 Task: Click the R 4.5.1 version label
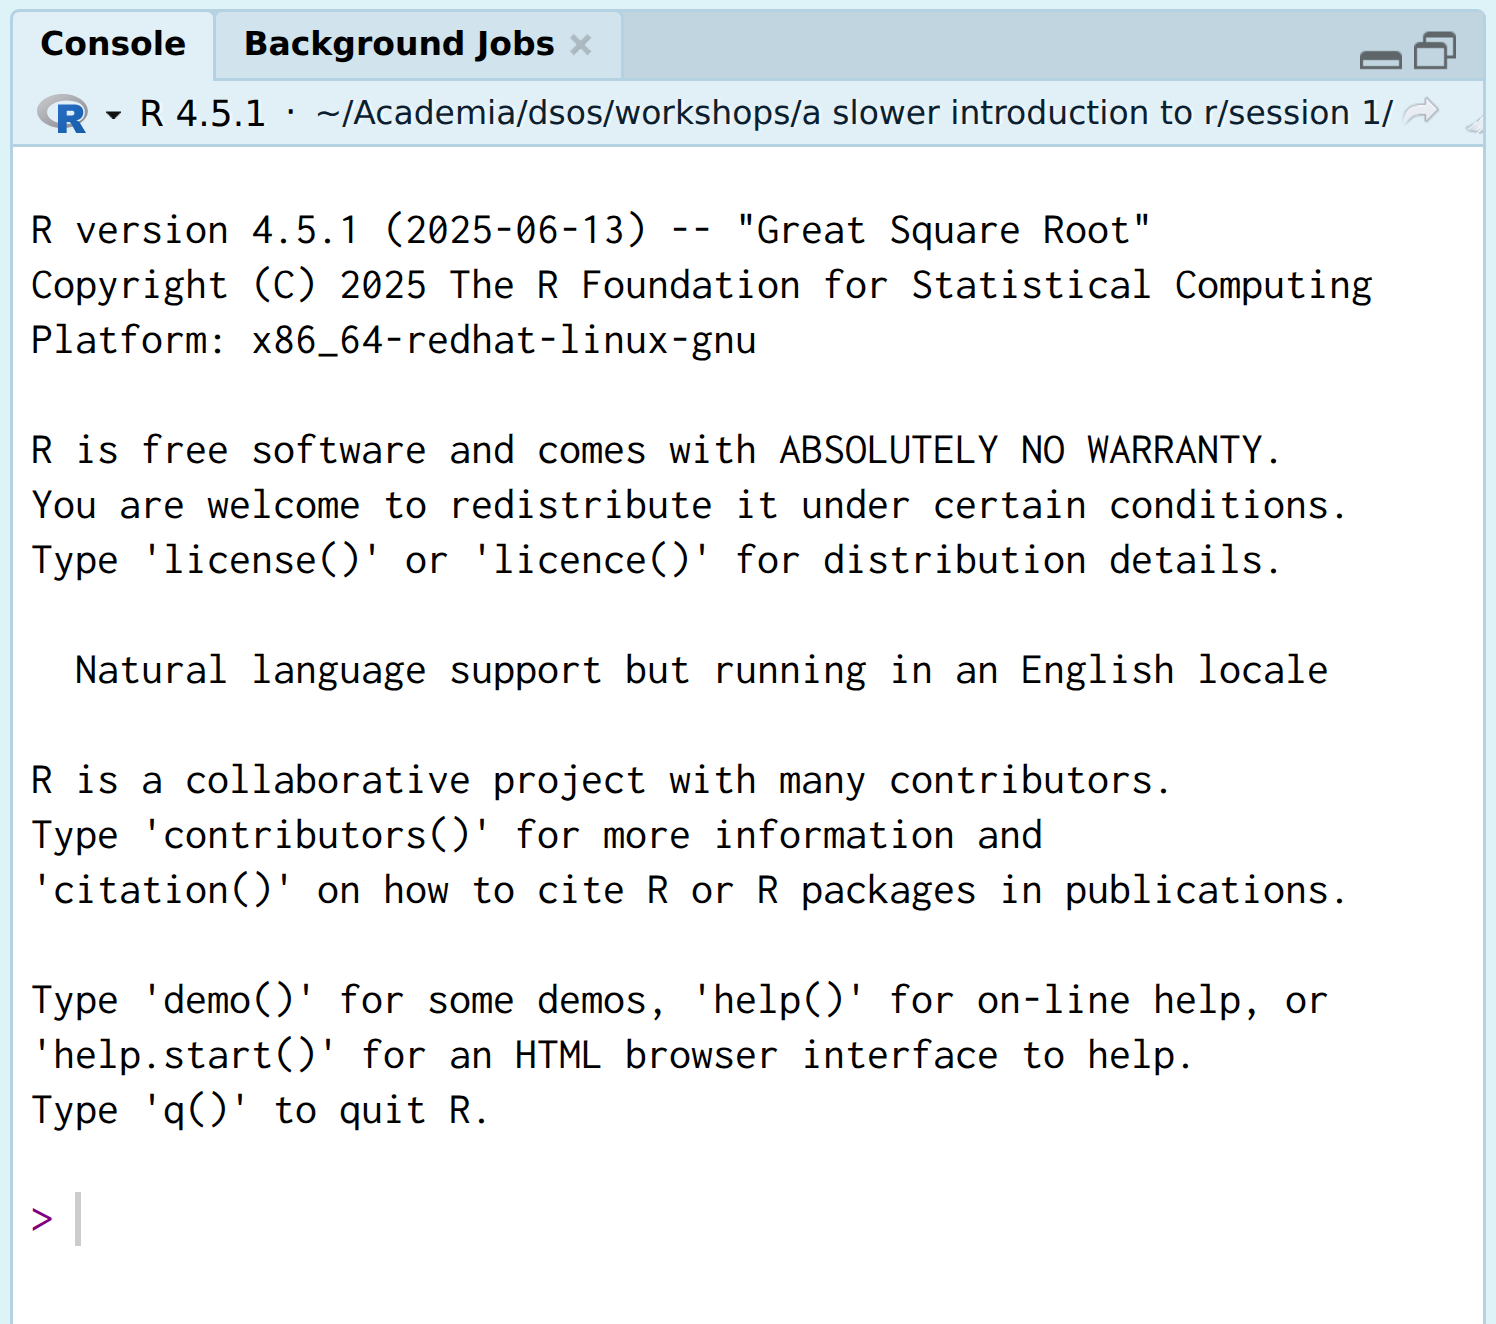pyautogui.click(x=203, y=114)
